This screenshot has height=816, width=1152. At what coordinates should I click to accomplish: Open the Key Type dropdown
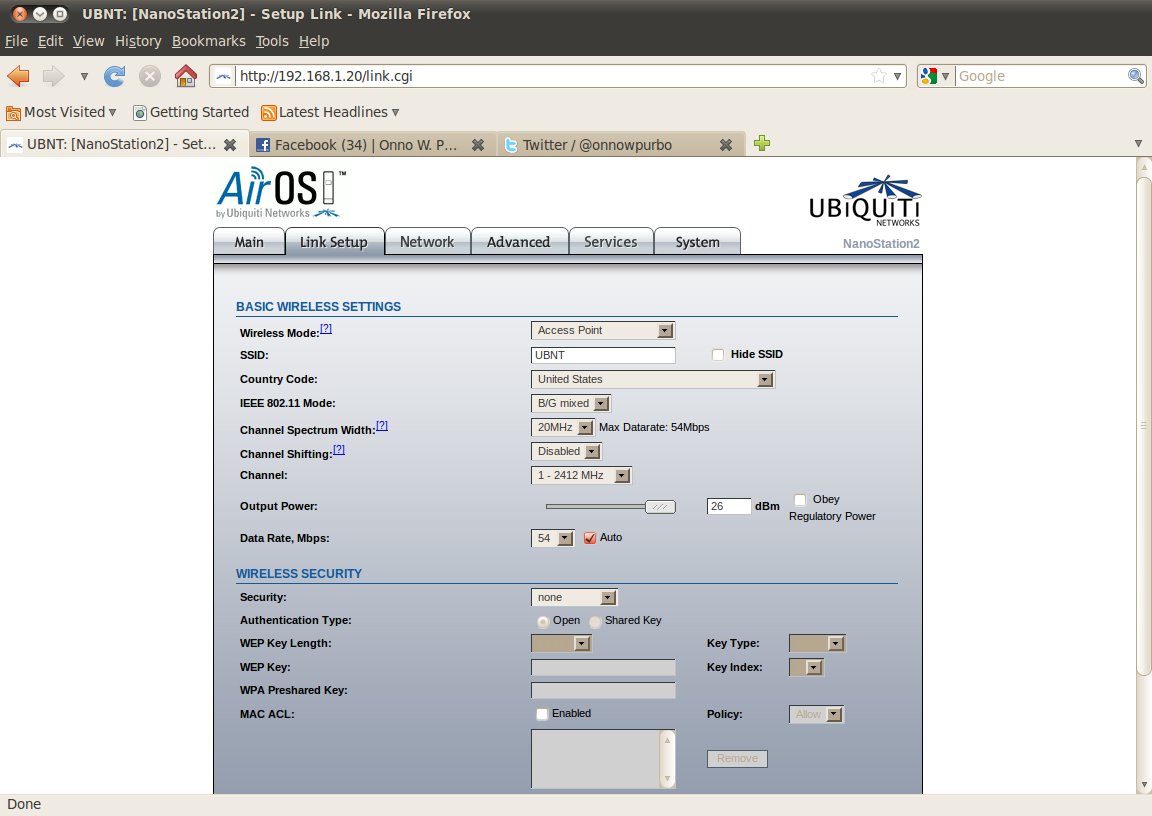817,644
